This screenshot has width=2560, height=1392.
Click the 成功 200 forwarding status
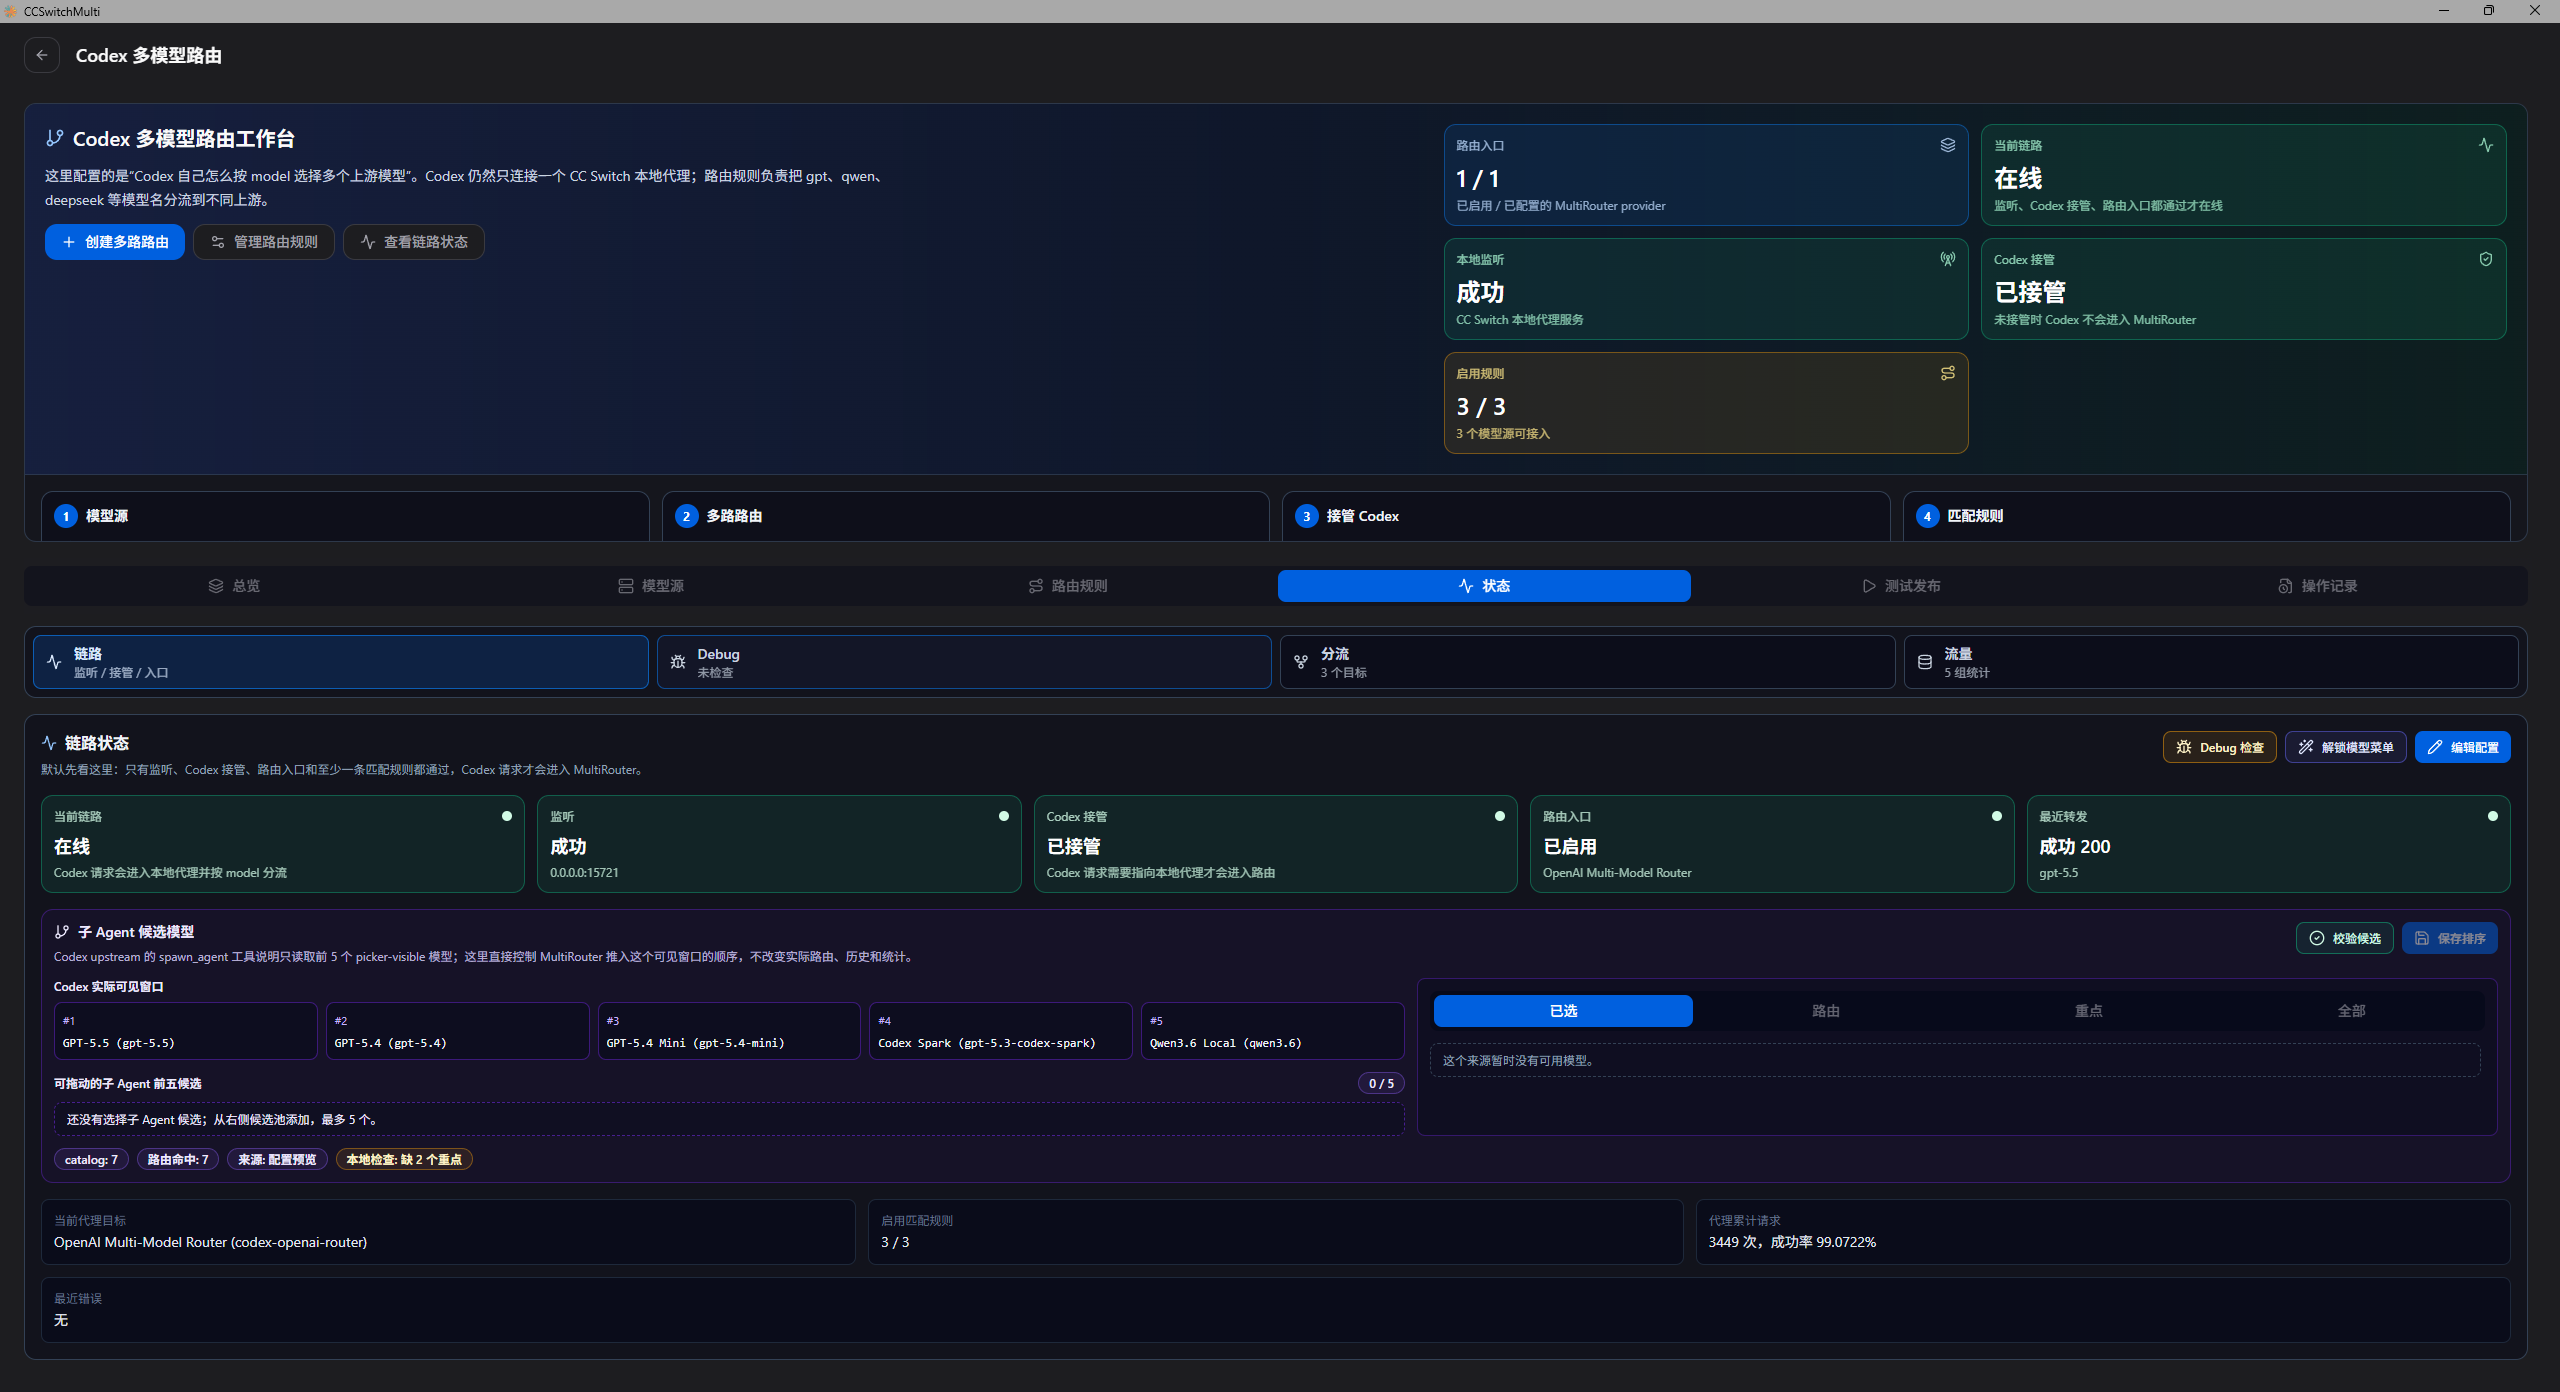pyautogui.click(x=2075, y=846)
